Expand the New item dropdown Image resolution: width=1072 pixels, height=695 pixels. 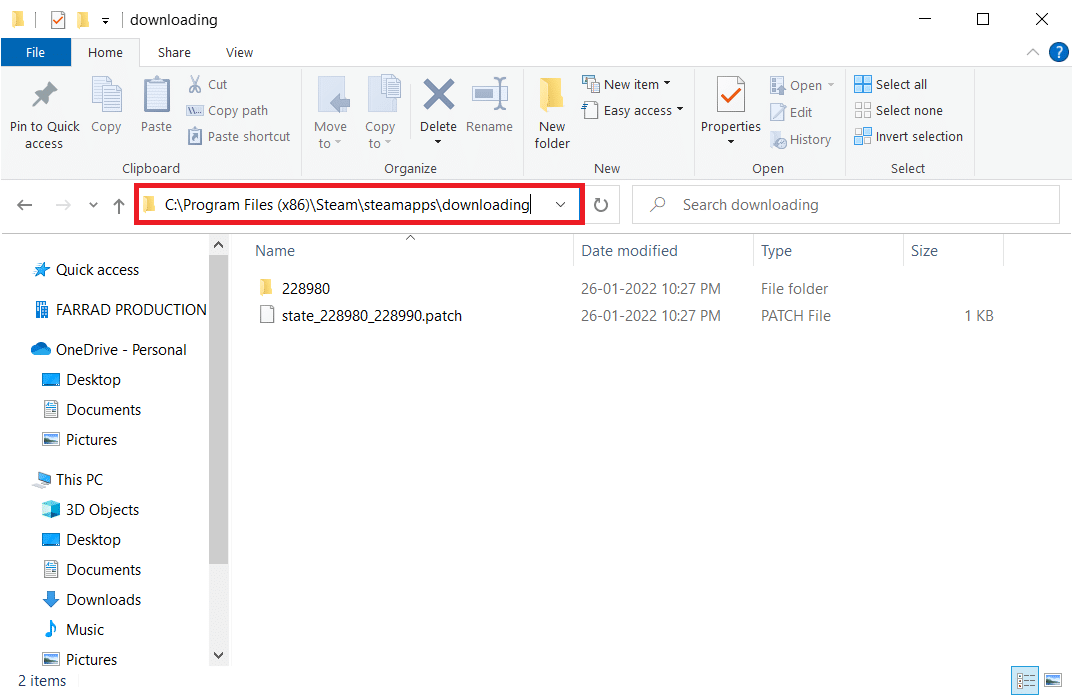point(667,83)
